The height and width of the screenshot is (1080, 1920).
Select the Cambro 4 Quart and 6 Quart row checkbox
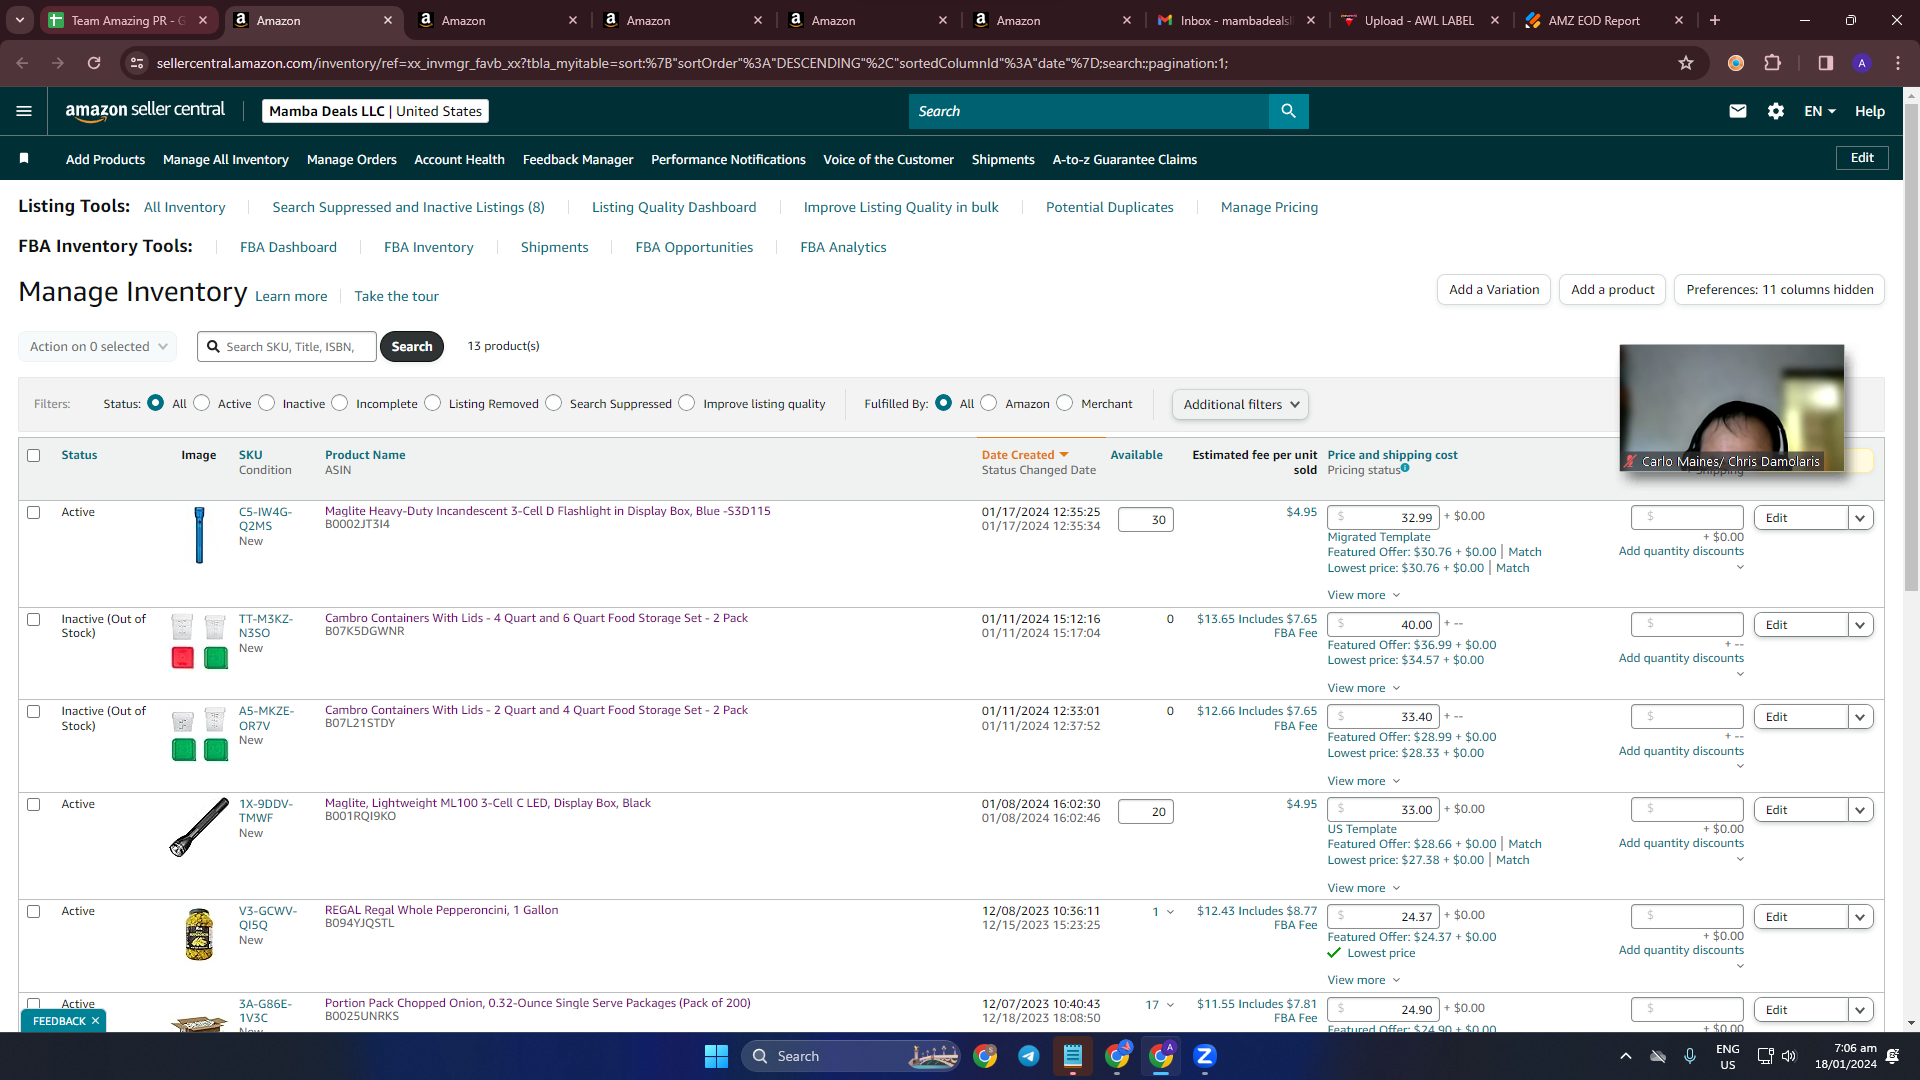point(33,619)
